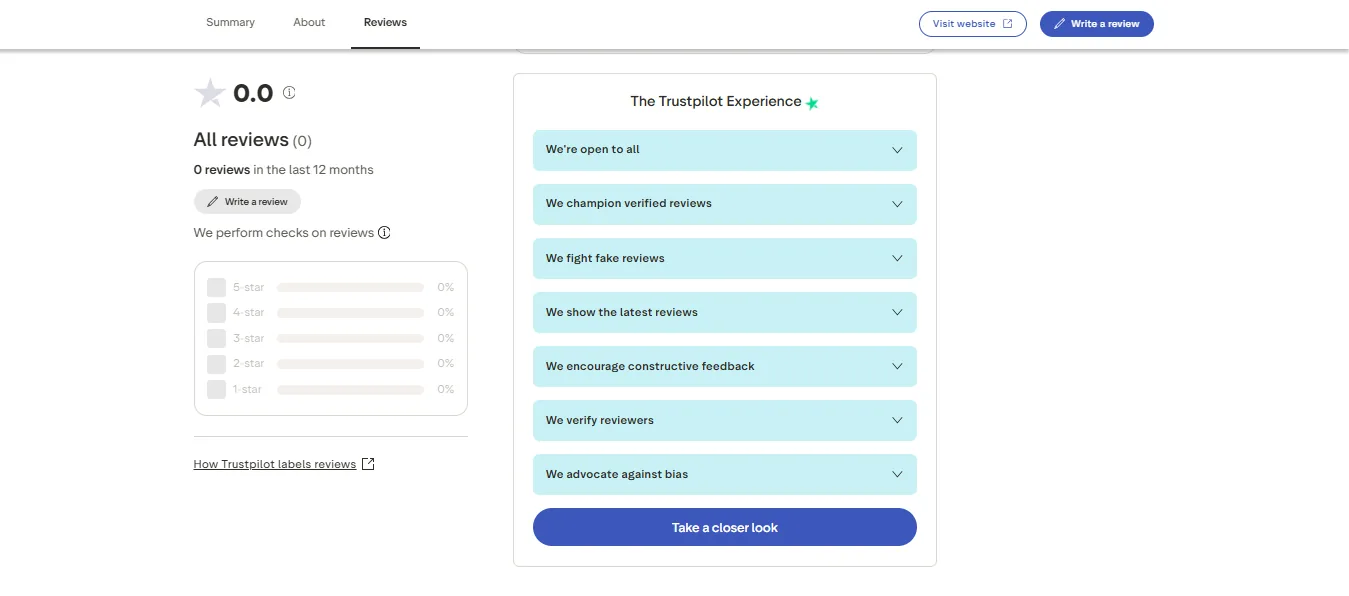Click the pencil icon in the blue Write a review button

pos(1060,24)
